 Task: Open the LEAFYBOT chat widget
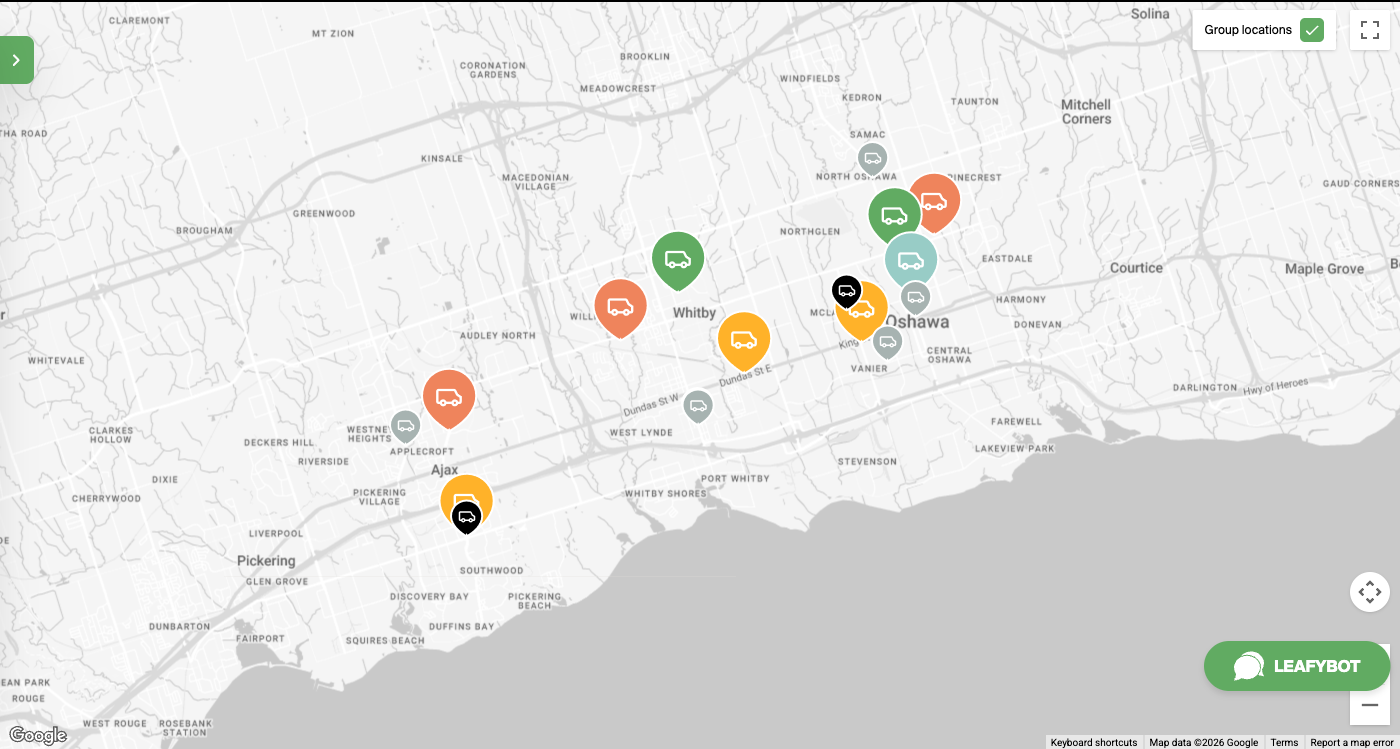click(1297, 666)
